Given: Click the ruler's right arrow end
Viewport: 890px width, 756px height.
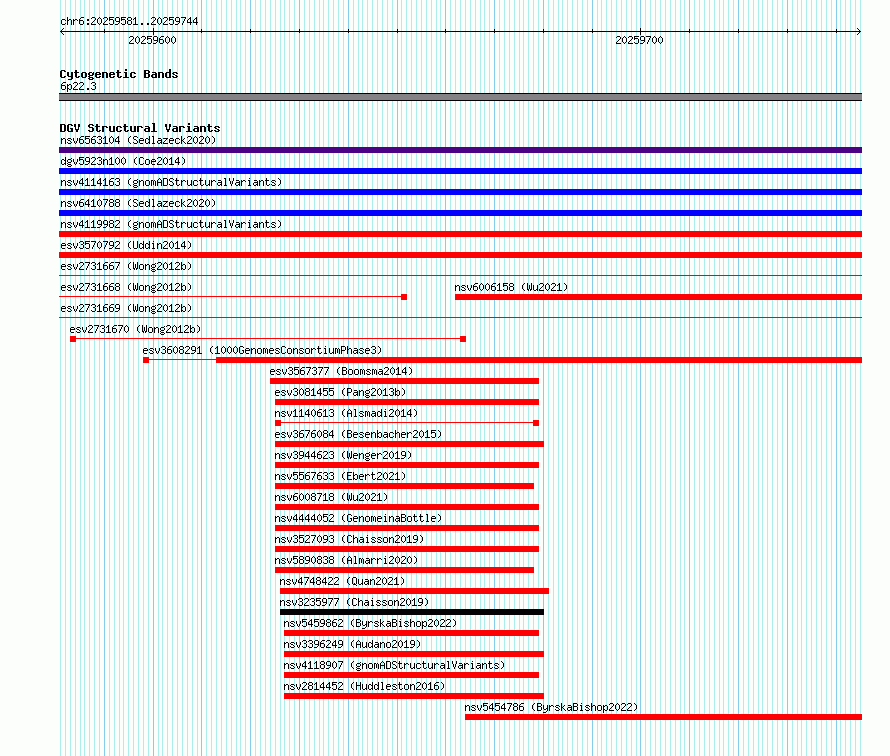Looking at the screenshot, I should click(x=859, y=32).
